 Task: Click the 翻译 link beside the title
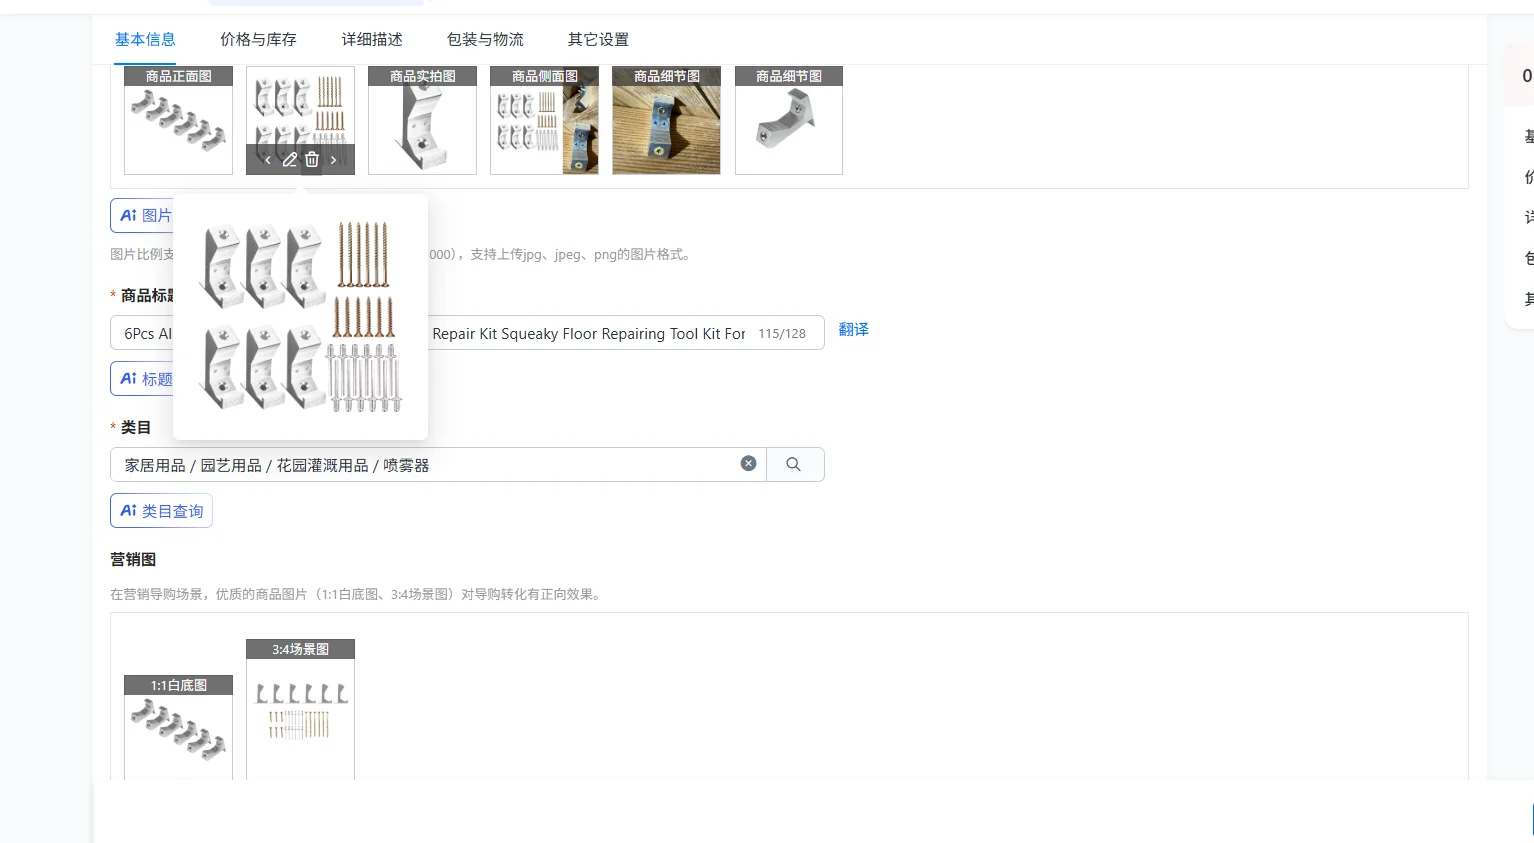click(x=853, y=329)
